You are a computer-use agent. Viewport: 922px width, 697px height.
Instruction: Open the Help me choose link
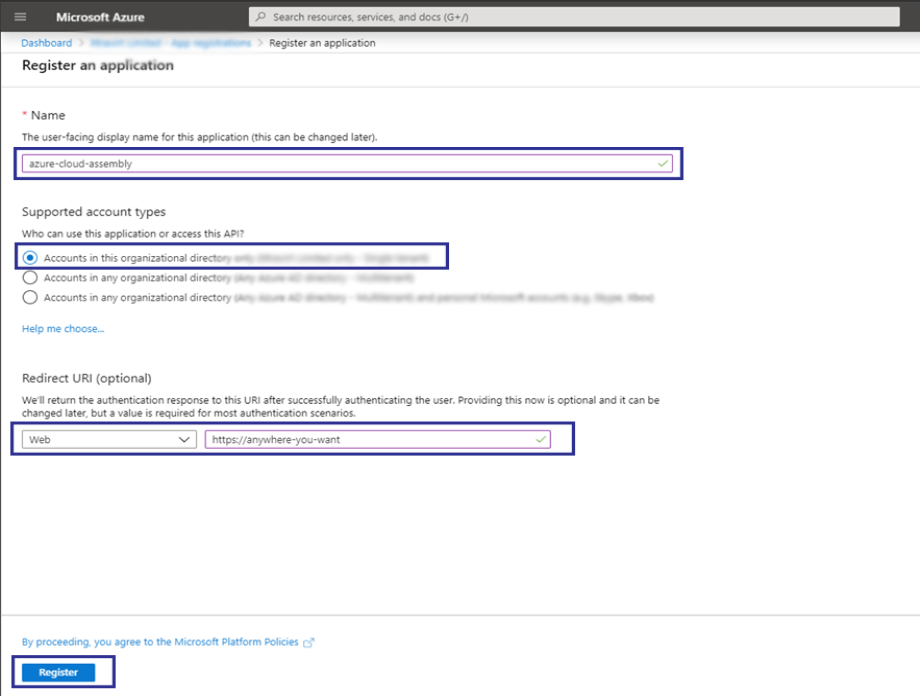point(63,329)
